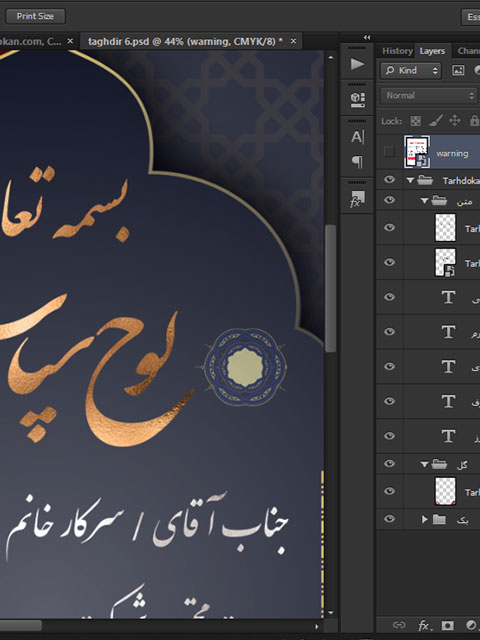
Task: Hide the Tarhdoka group with its eye
Action: (389, 180)
